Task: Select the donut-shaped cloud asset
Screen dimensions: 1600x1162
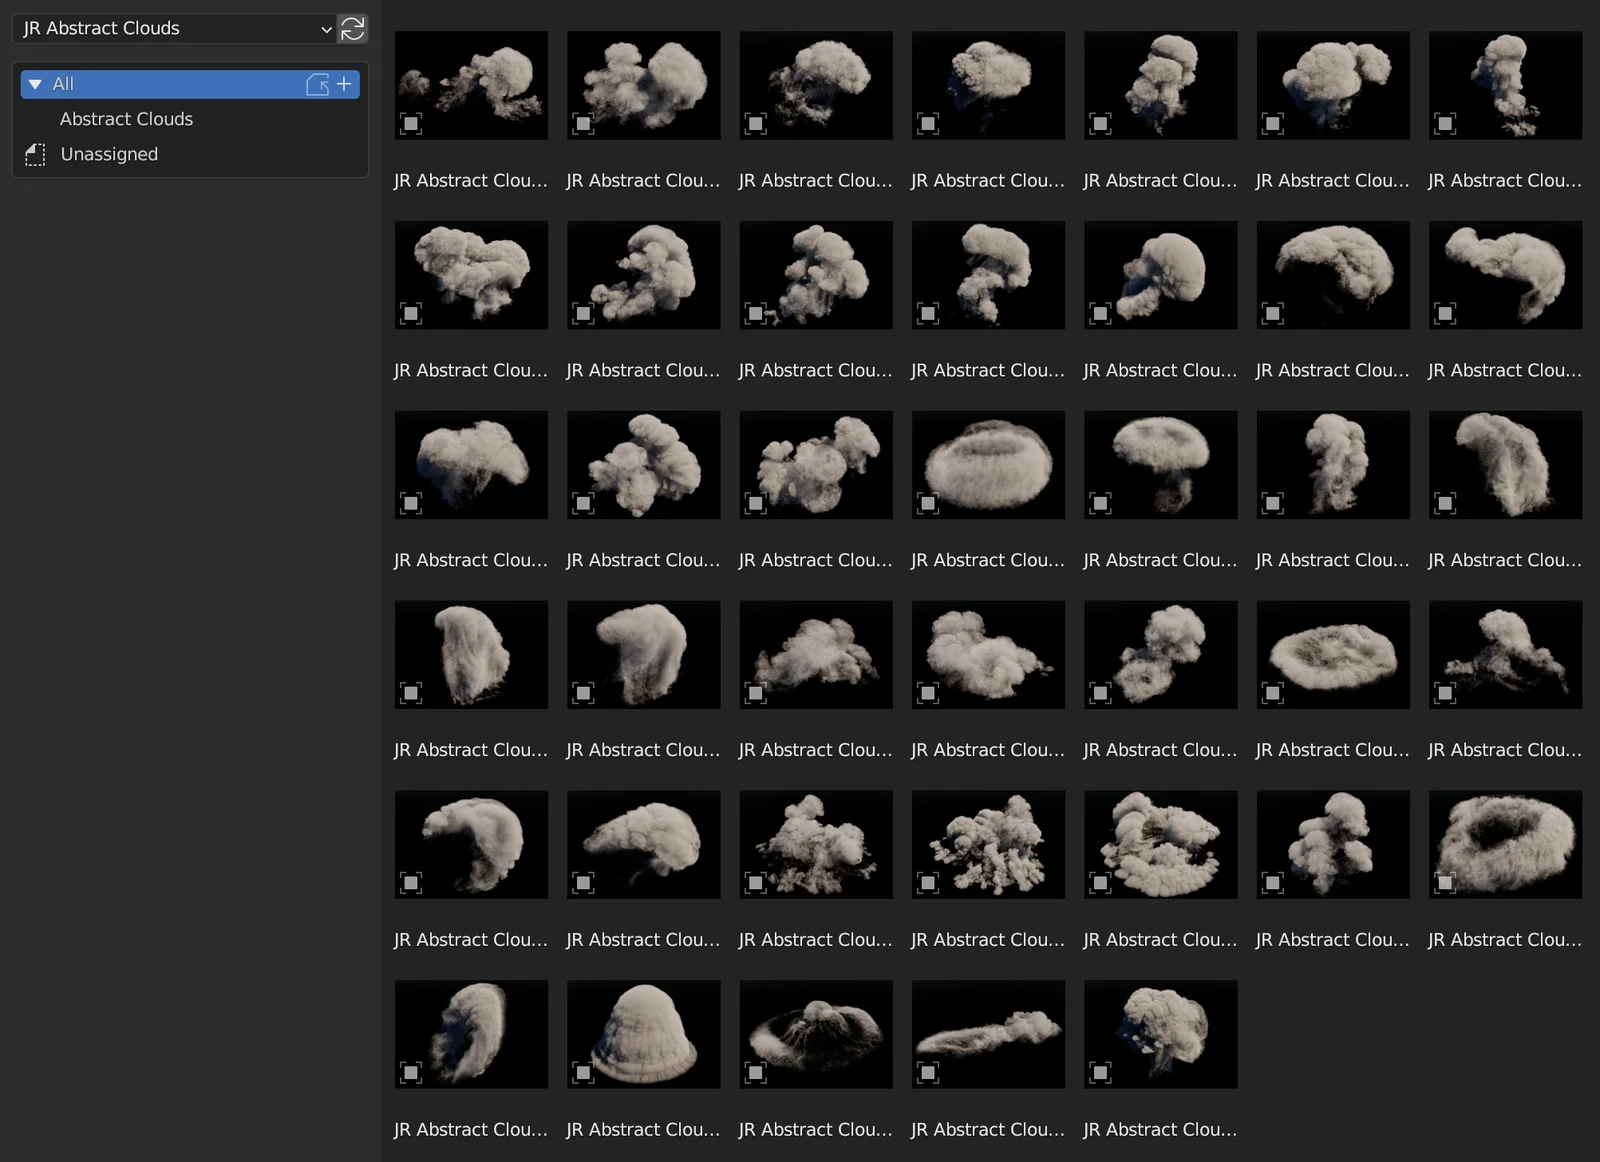Action: [x=1505, y=845]
